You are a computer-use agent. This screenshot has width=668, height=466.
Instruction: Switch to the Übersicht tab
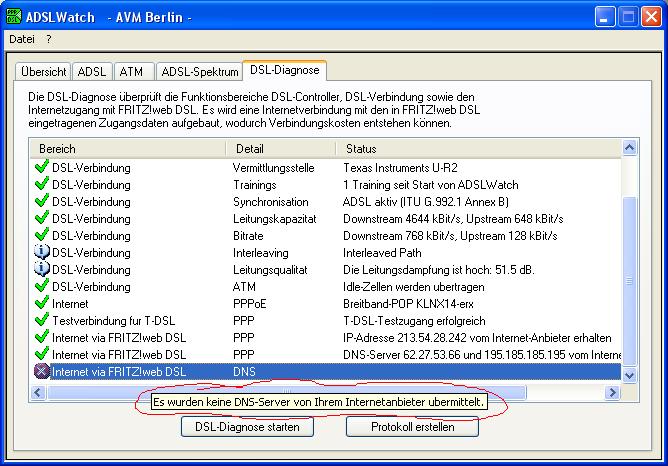pyautogui.click(x=43, y=72)
